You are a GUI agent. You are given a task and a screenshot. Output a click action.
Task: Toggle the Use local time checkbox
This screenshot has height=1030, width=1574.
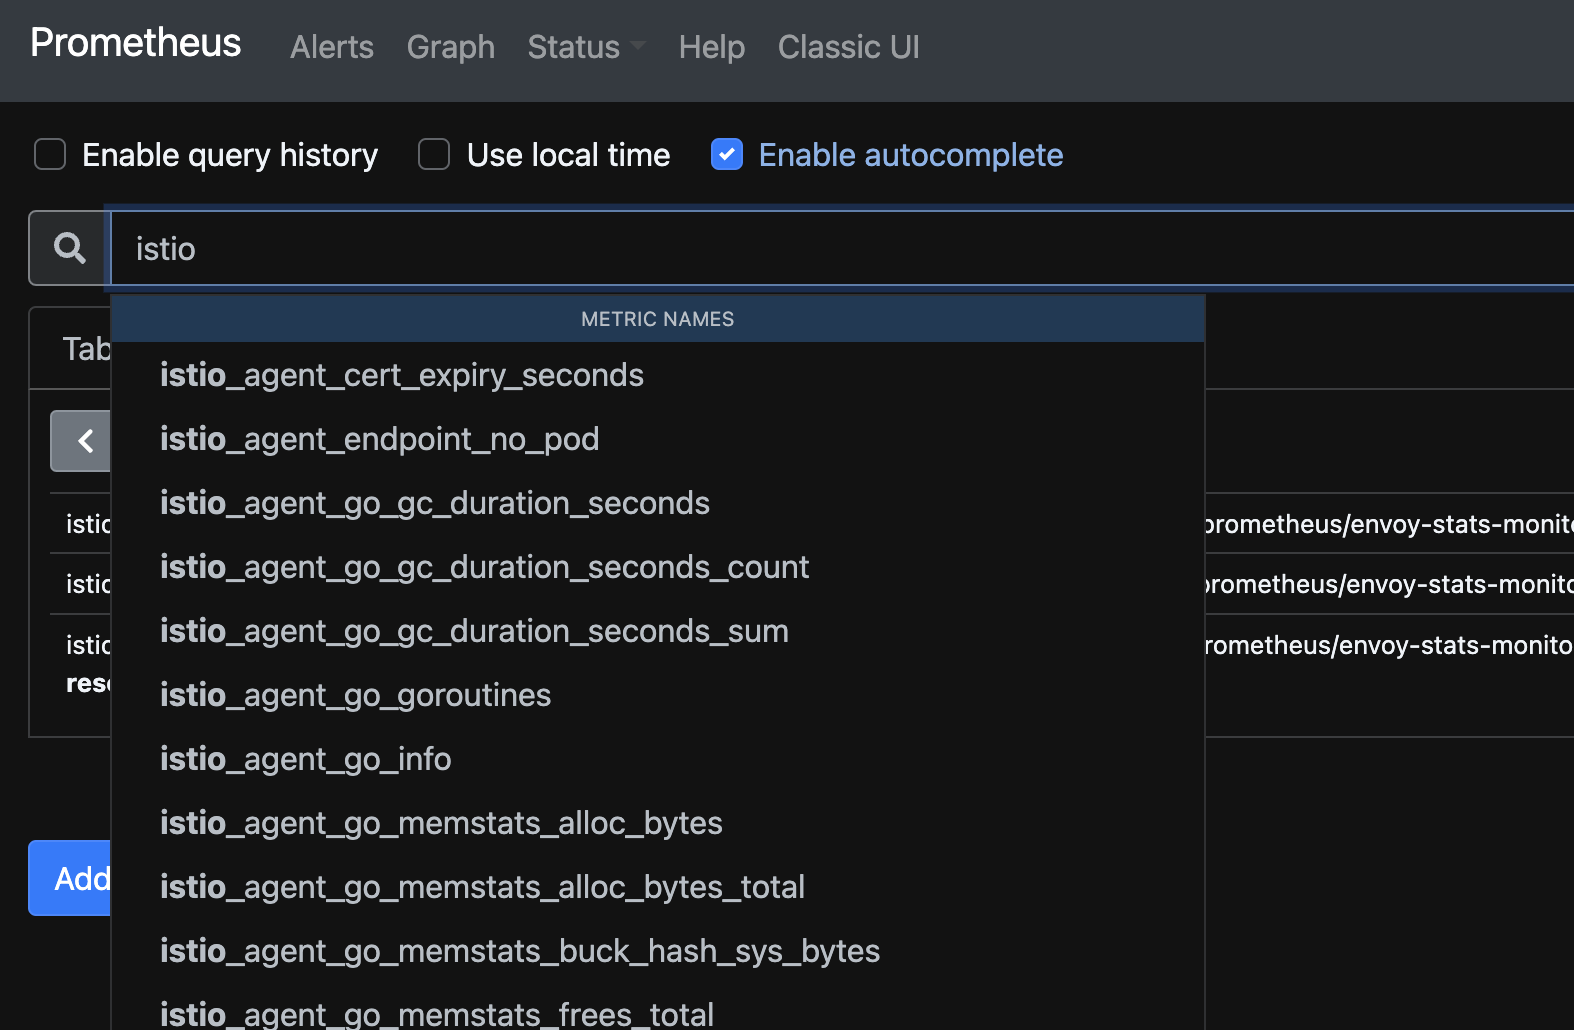pos(434,155)
